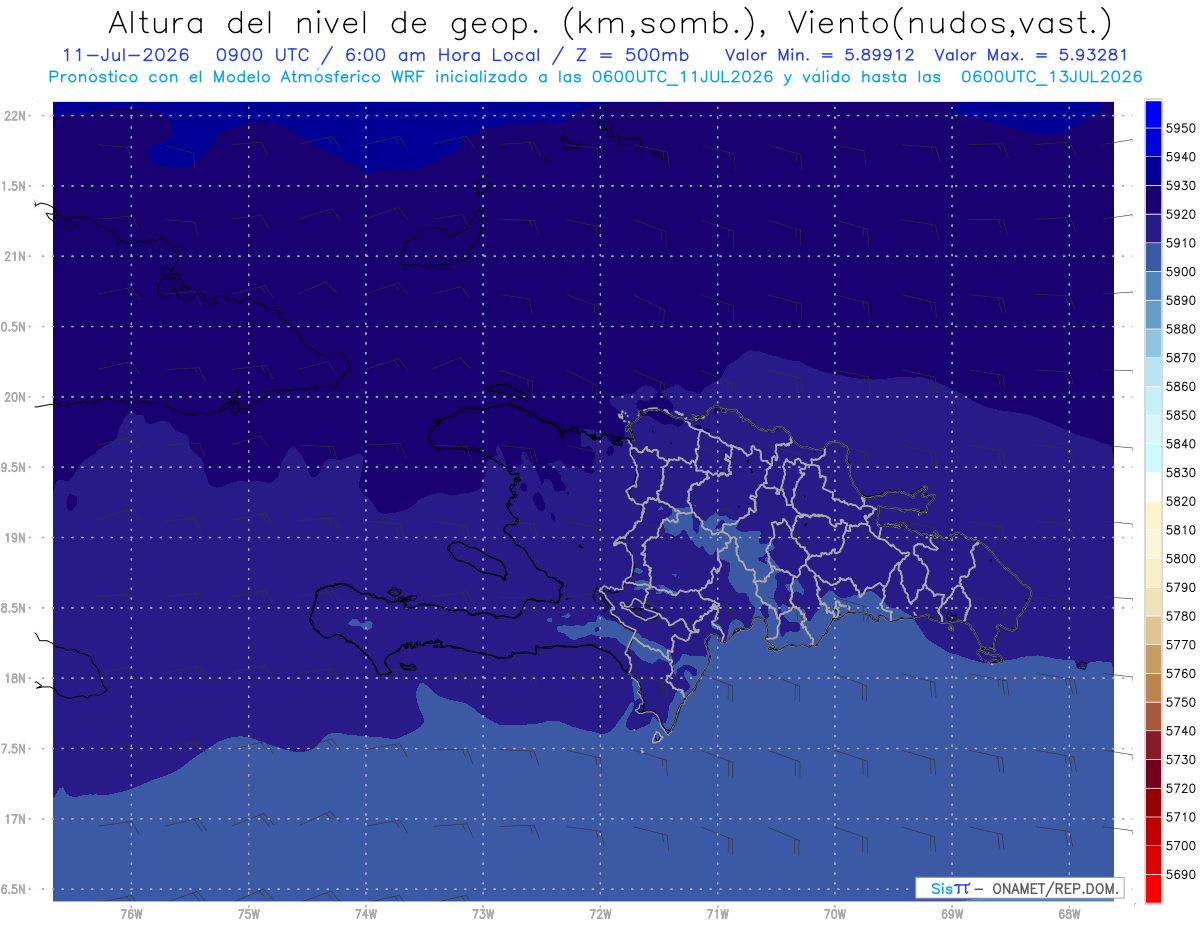Click the longitude axis label '71W'
Image resolution: width=1200 pixels, height=927 pixels.
coord(717,914)
